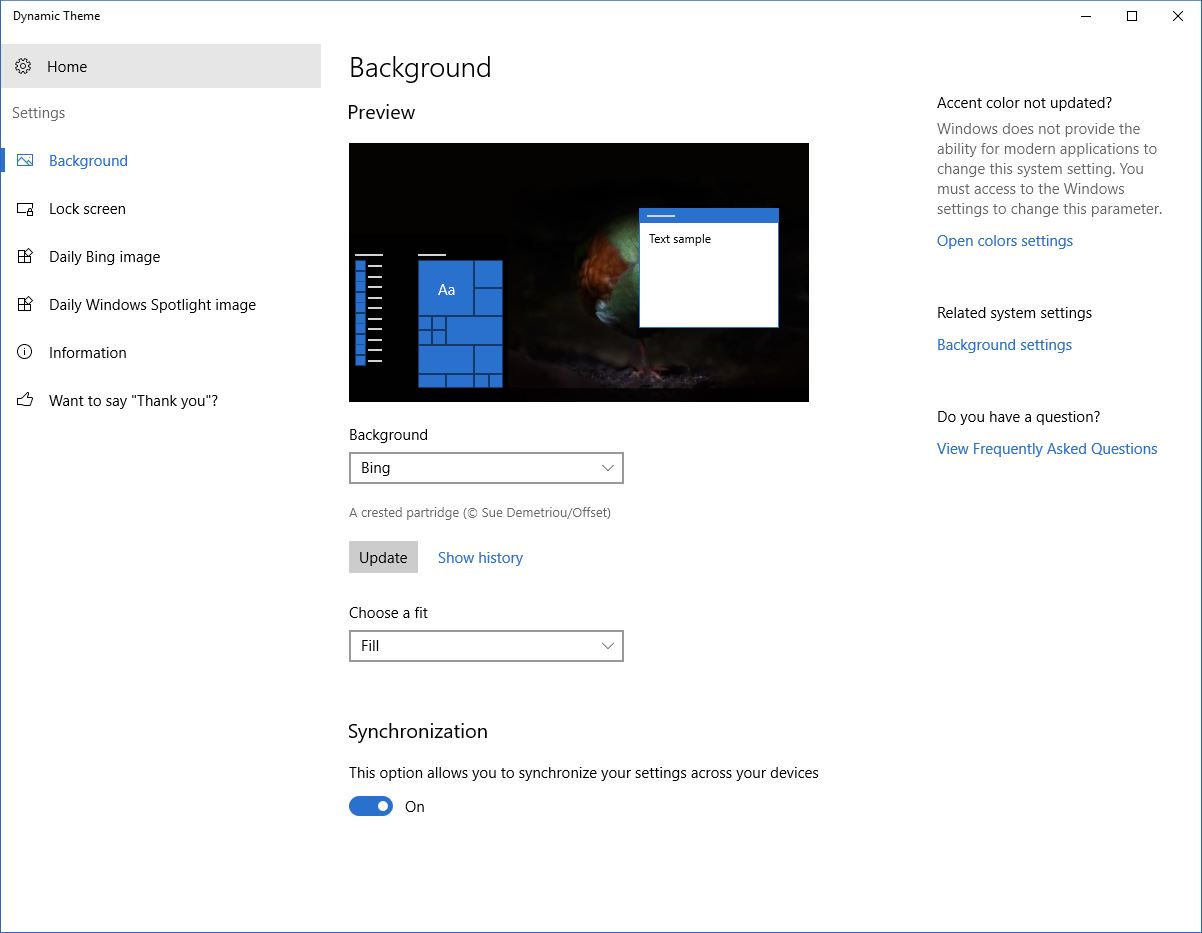Open colors settings link
This screenshot has width=1202, height=933.
click(1004, 240)
